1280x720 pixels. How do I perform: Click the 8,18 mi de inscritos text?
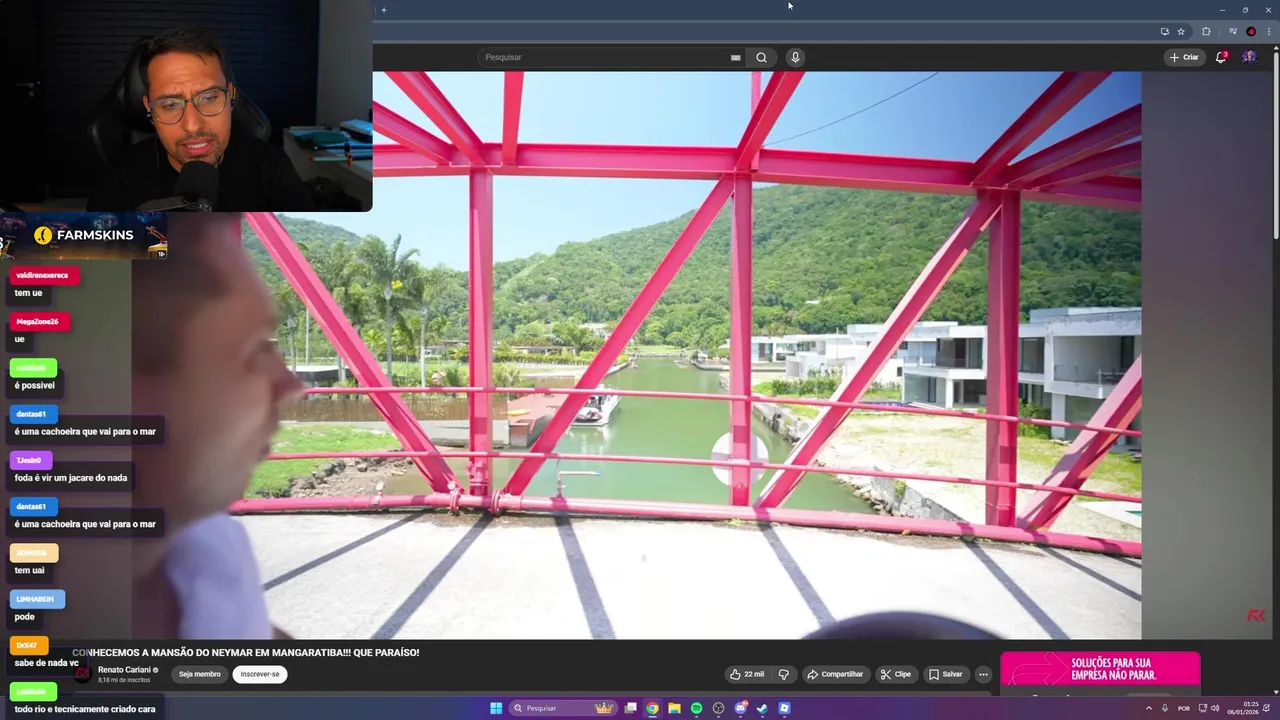(124, 680)
